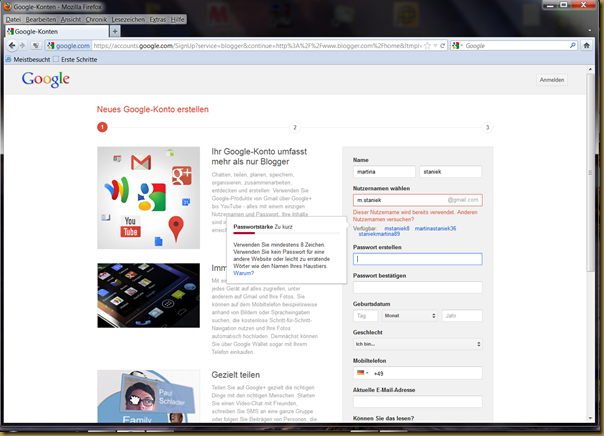Open the Monat dropdown
The width and height of the screenshot is (604, 436).
pos(409,315)
